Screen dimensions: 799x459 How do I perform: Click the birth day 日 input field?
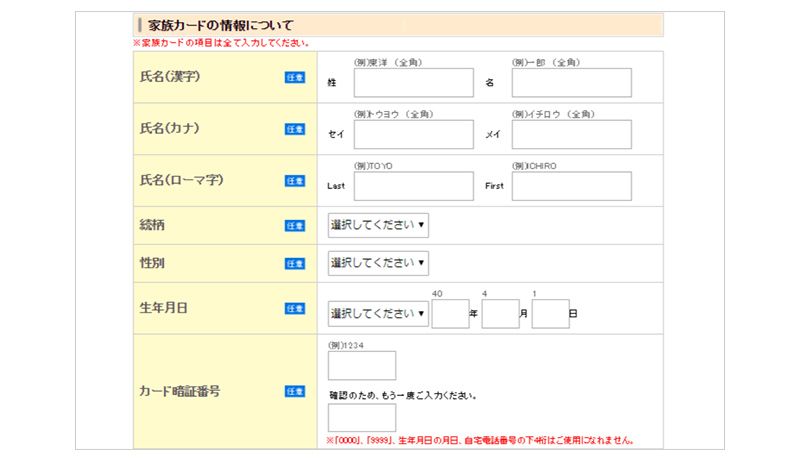tap(550, 314)
